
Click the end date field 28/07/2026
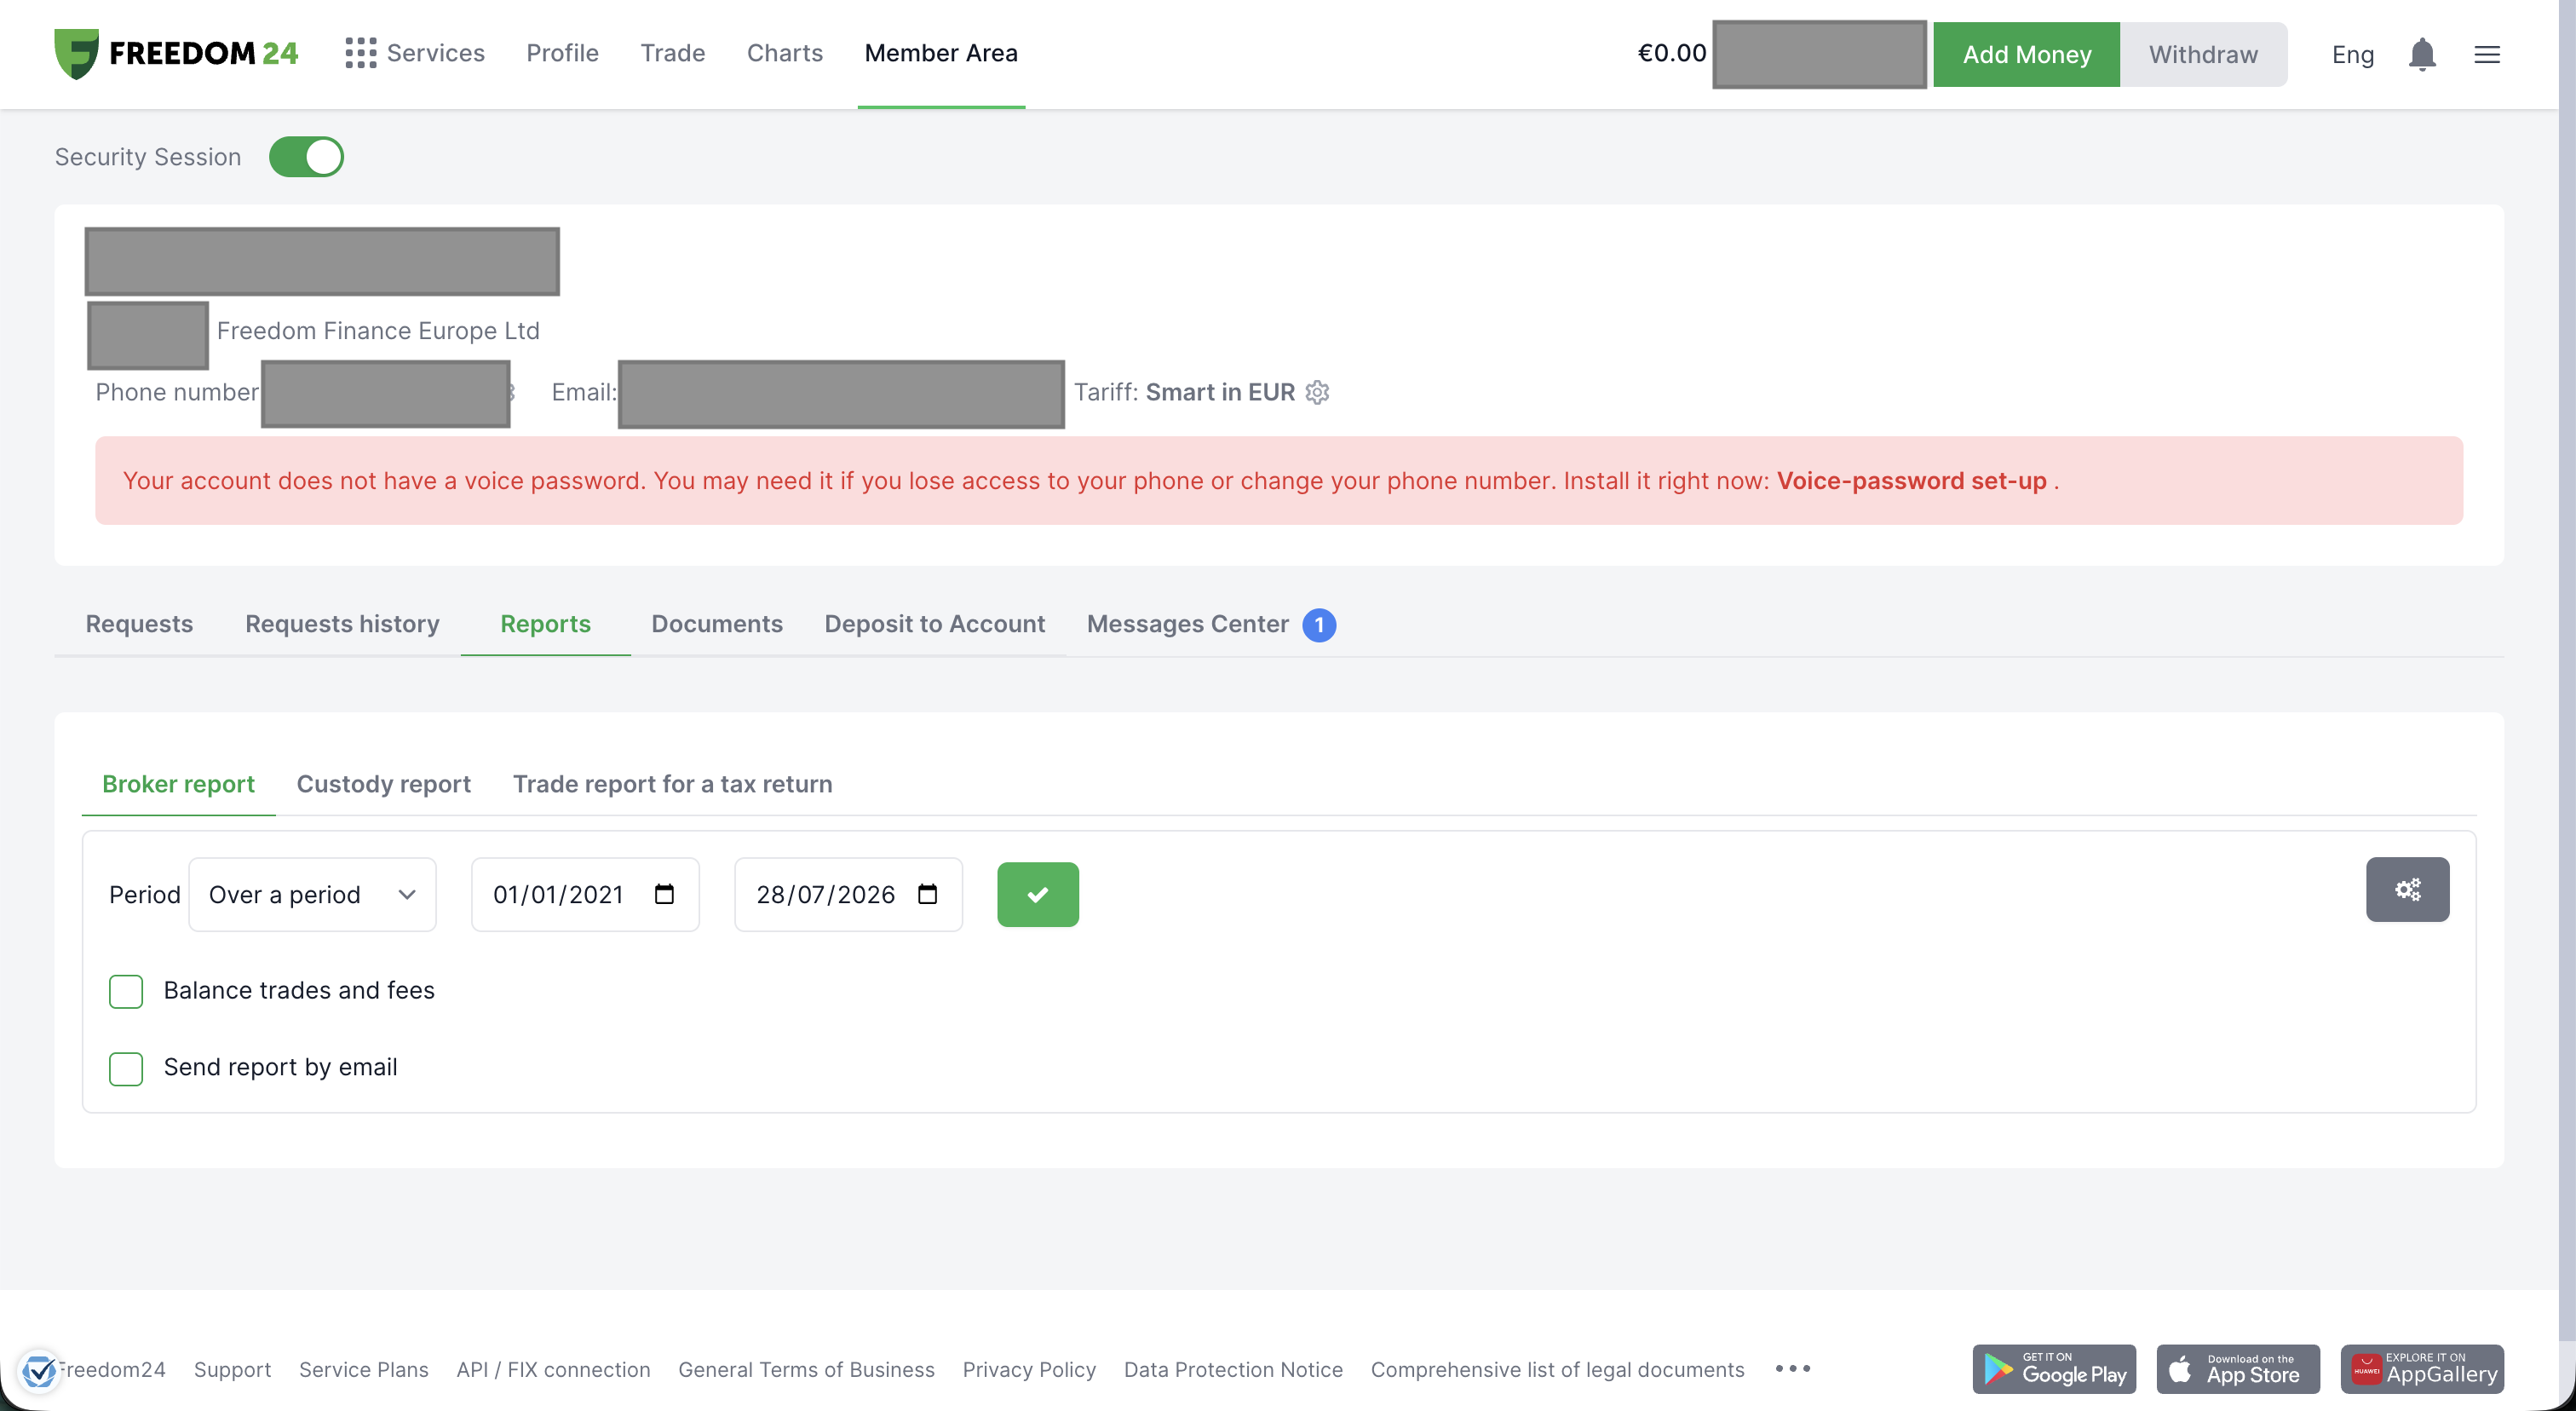(x=848, y=894)
